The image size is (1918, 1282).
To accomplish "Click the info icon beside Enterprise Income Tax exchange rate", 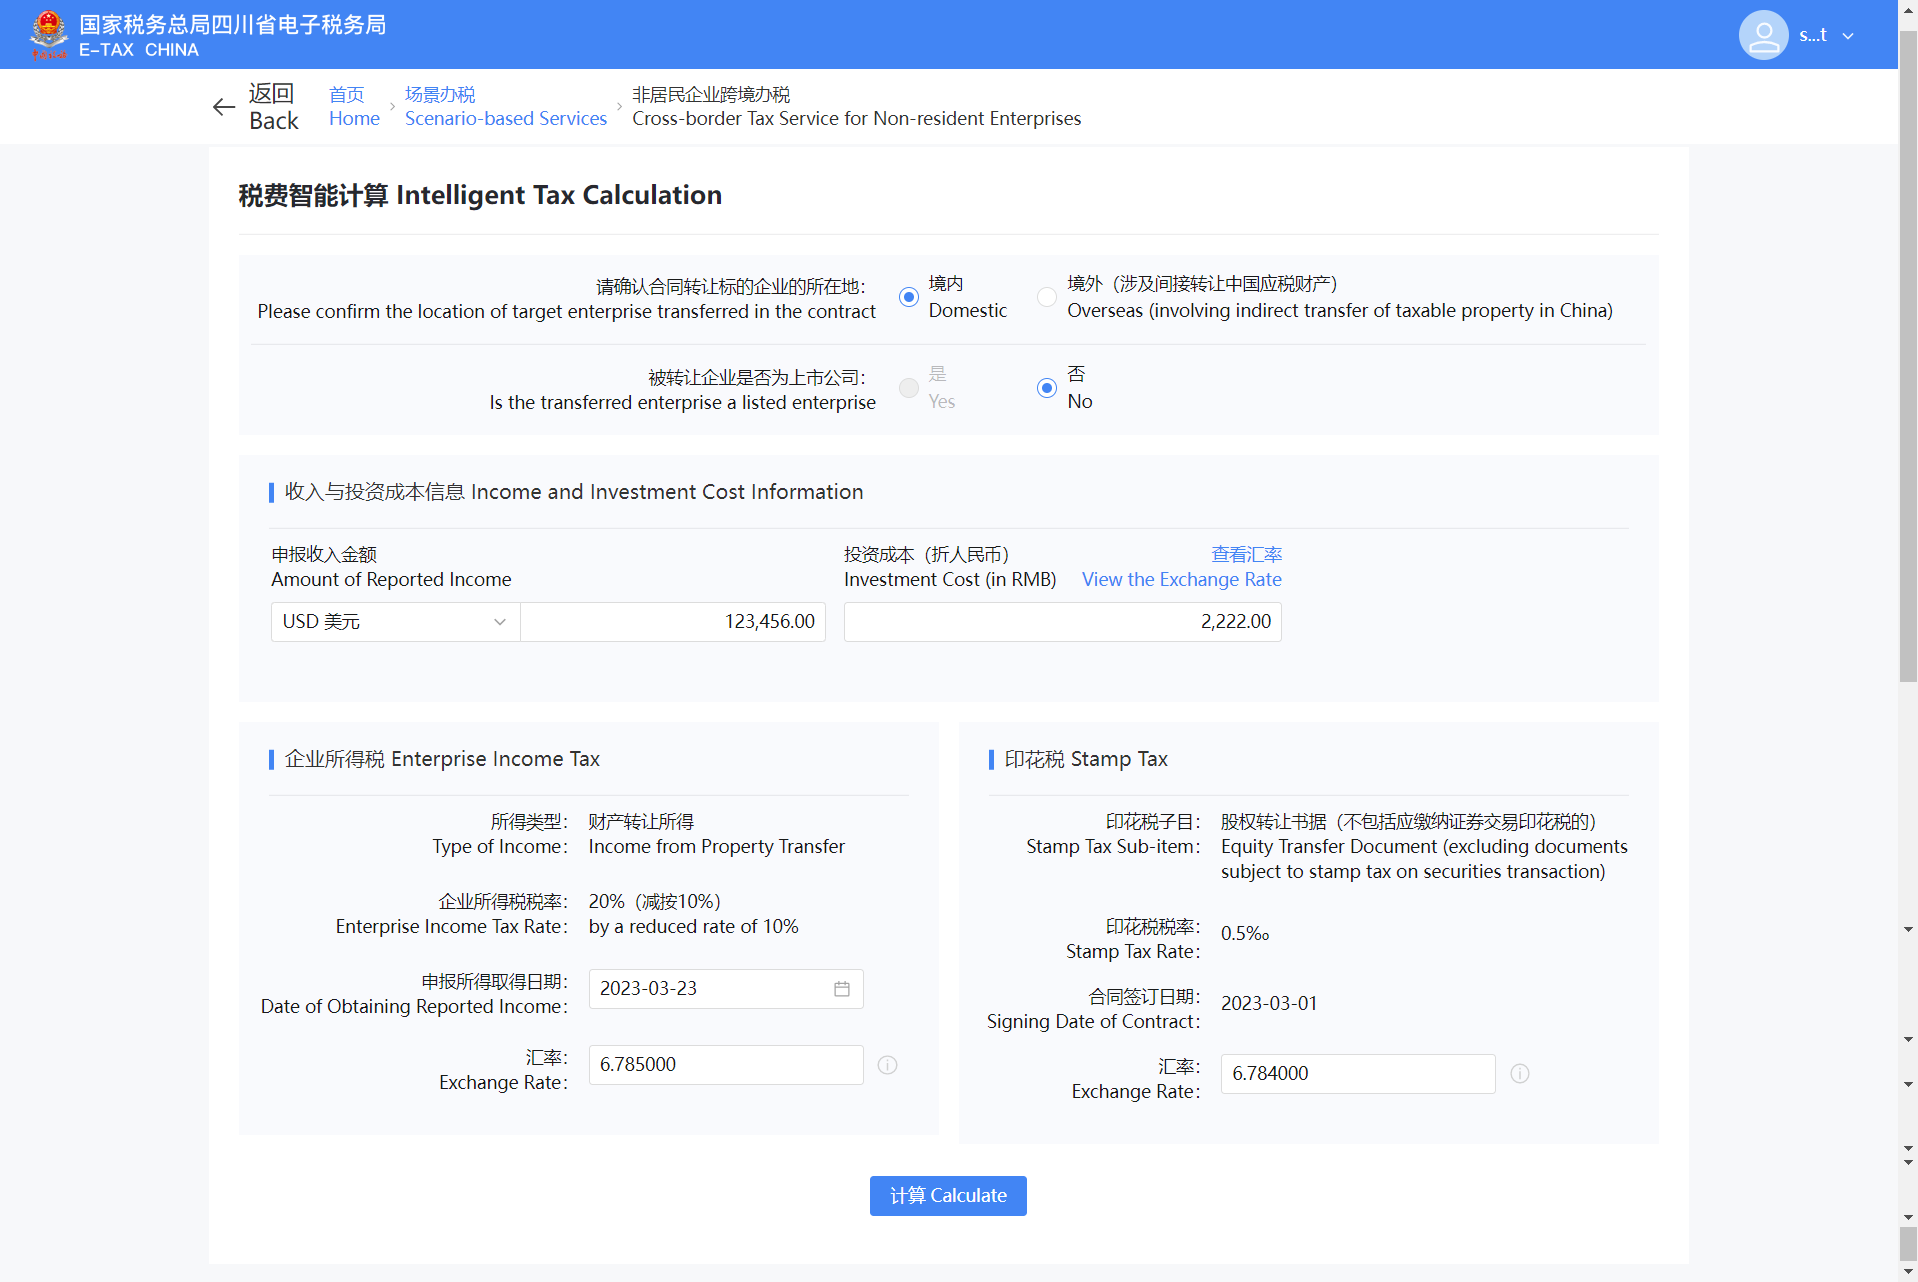I will [x=887, y=1065].
